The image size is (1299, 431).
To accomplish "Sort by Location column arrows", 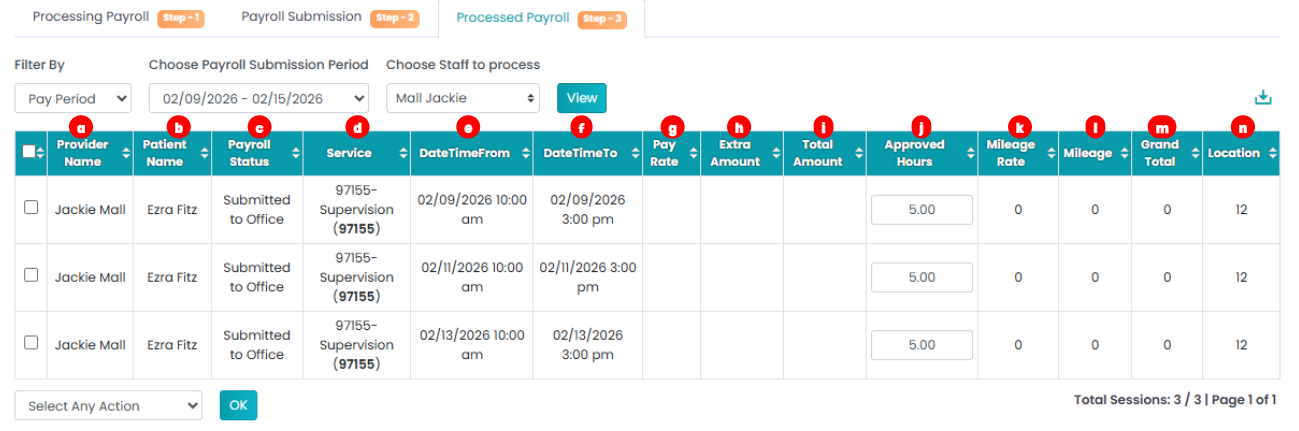I will point(1272,153).
